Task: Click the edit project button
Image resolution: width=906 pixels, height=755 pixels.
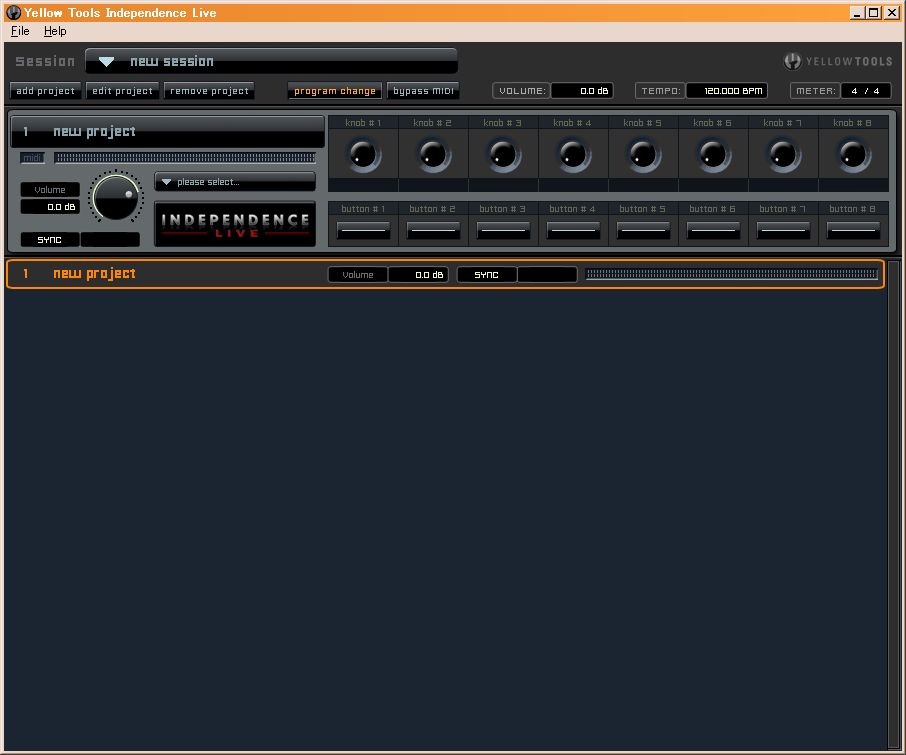Action: (x=122, y=91)
